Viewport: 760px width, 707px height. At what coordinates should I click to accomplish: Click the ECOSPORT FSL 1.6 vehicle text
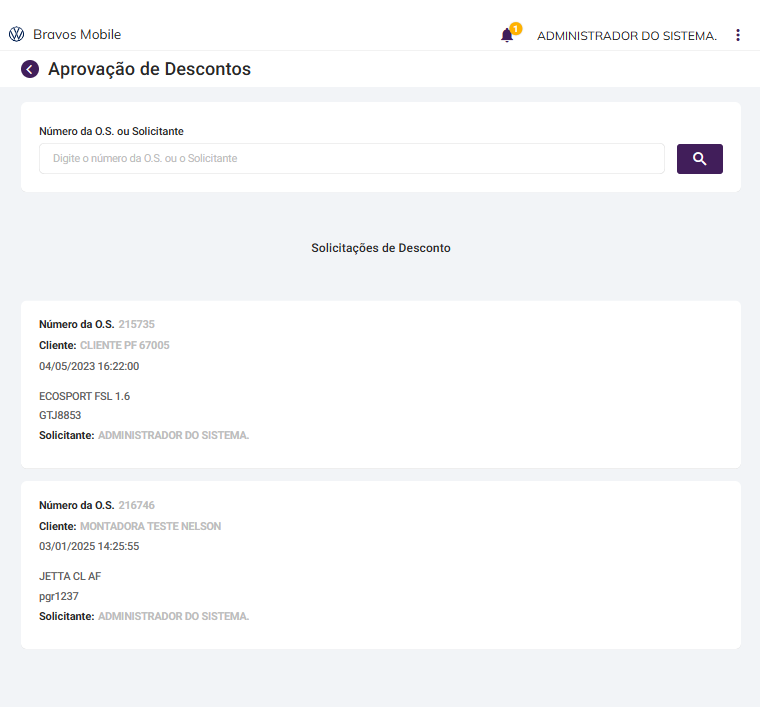(84, 396)
